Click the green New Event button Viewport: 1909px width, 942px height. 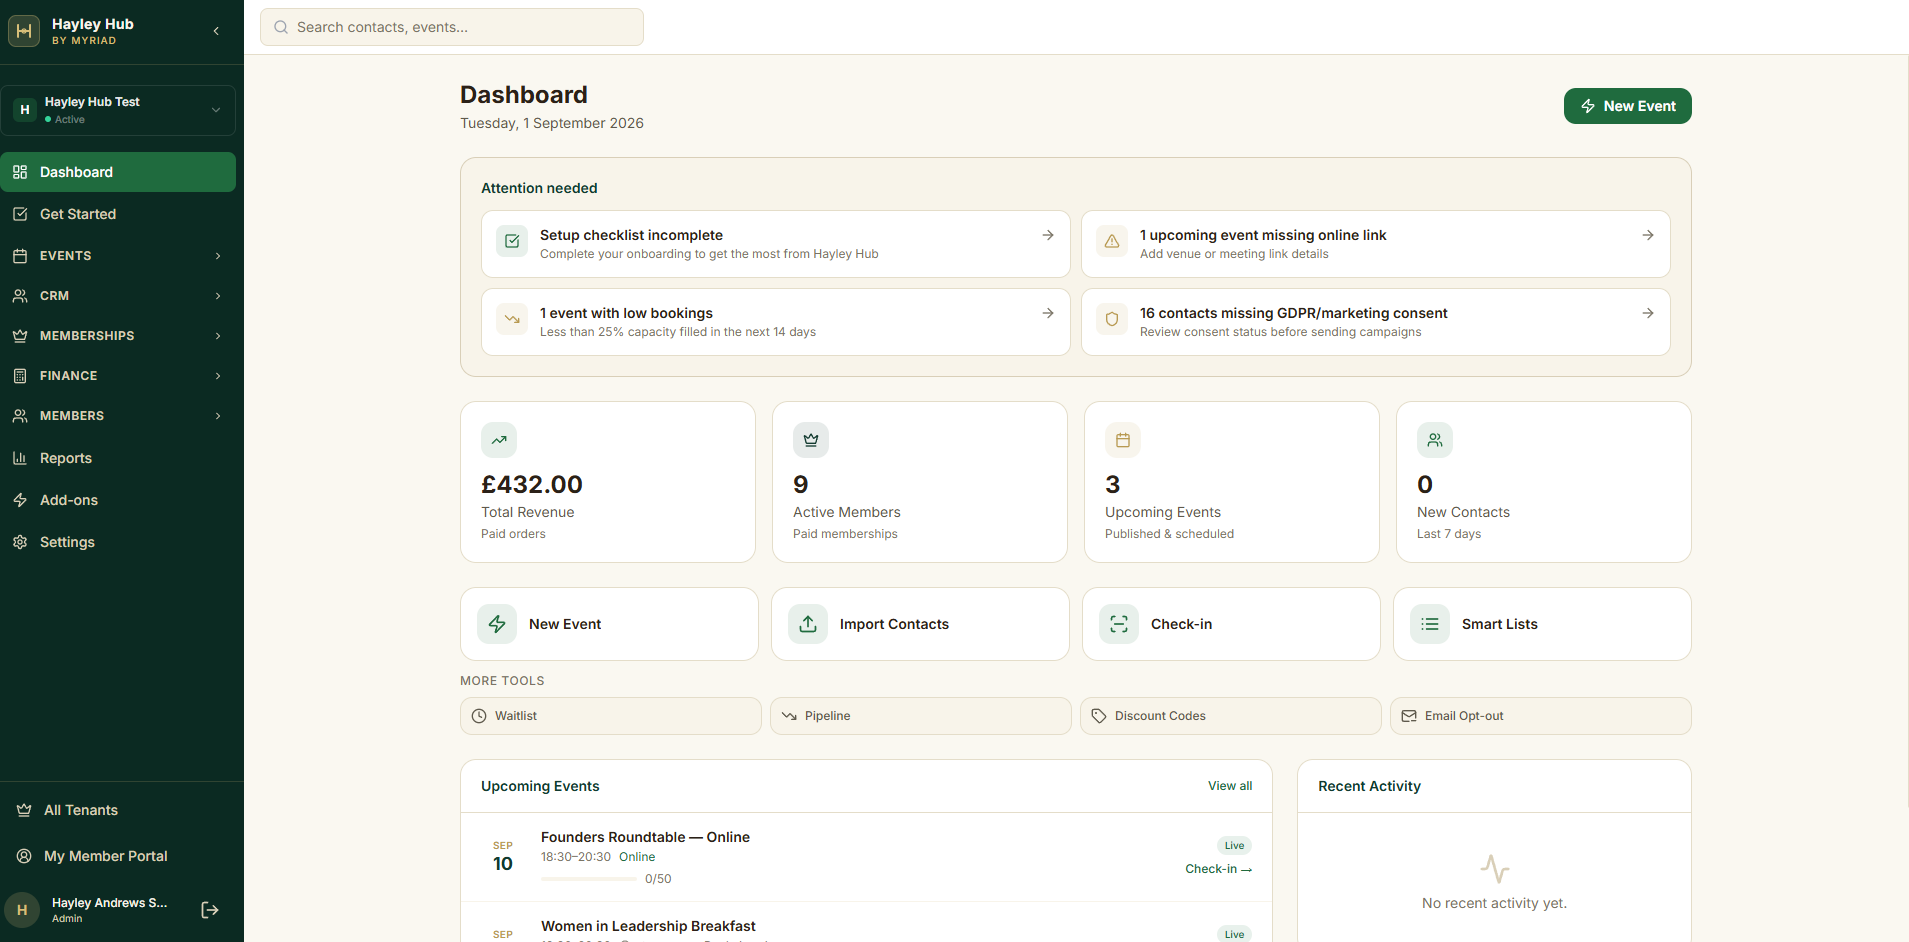point(1628,106)
